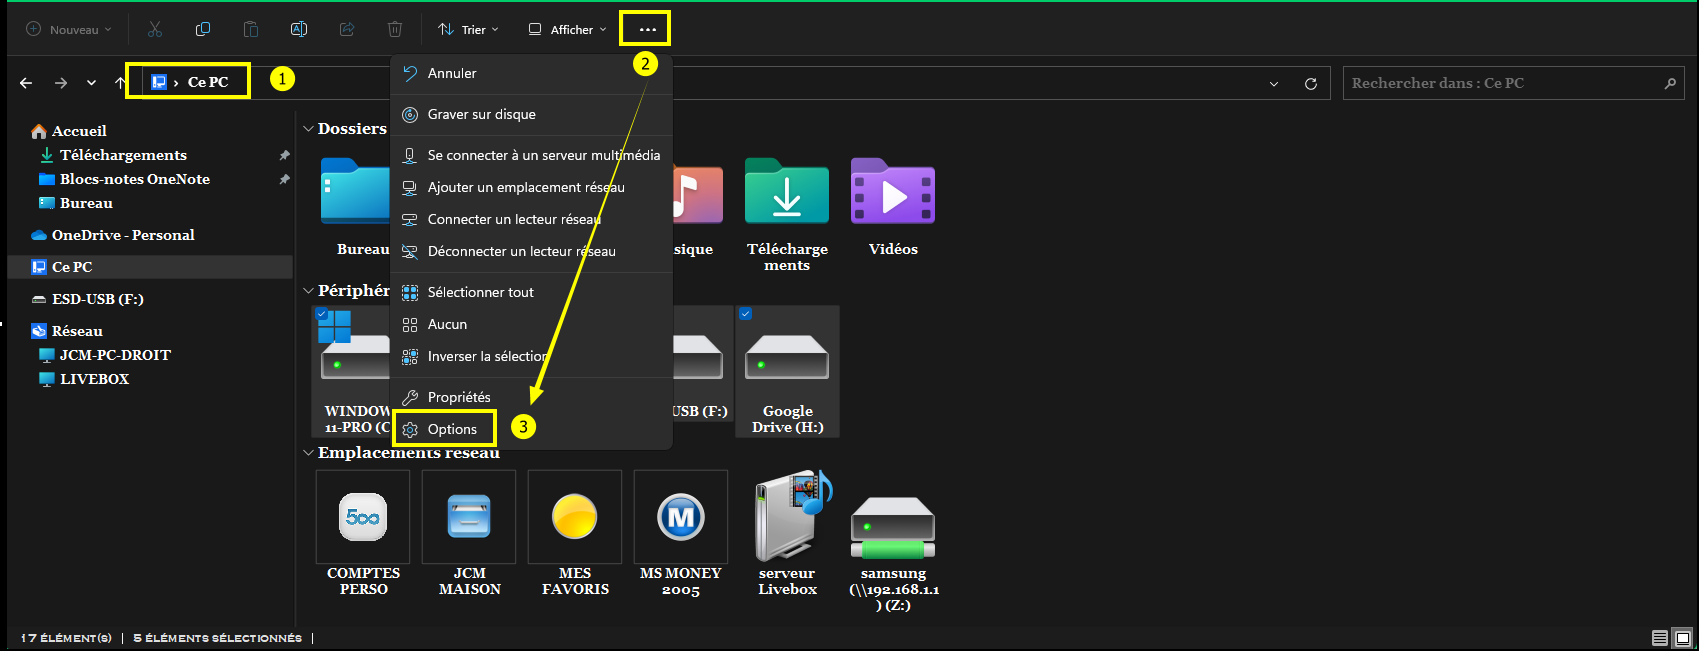Viewport: 1699px width, 651px height.
Task: Click the Copy icon in toolbar
Action: pos(203,29)
